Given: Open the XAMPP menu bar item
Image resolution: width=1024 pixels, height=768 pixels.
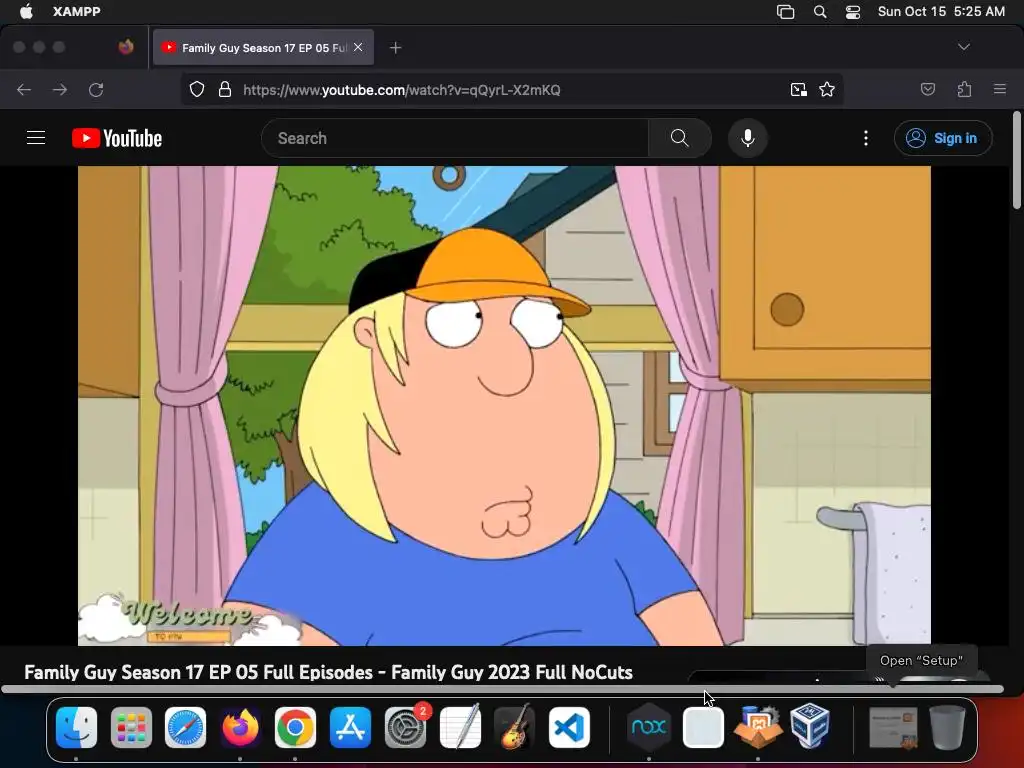Looking at the screenshot, I should point(76,11).
